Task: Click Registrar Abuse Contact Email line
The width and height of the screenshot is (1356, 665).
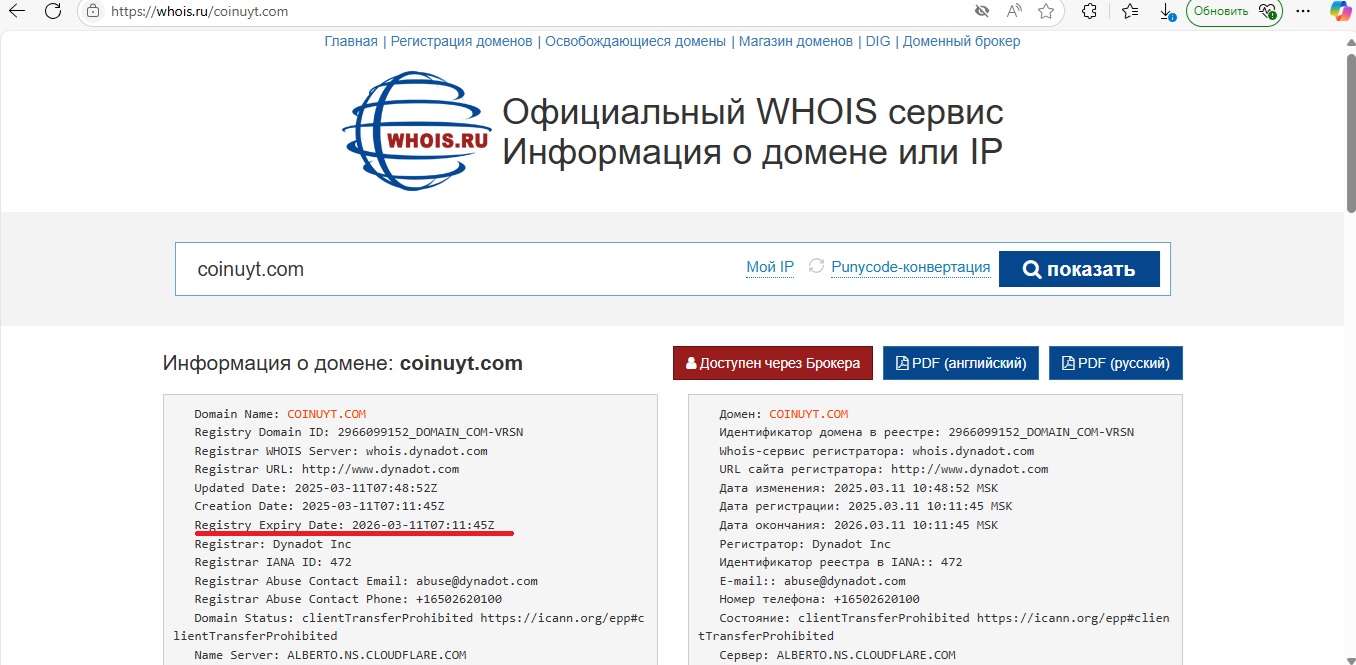Action: click(x=366, y=581)
